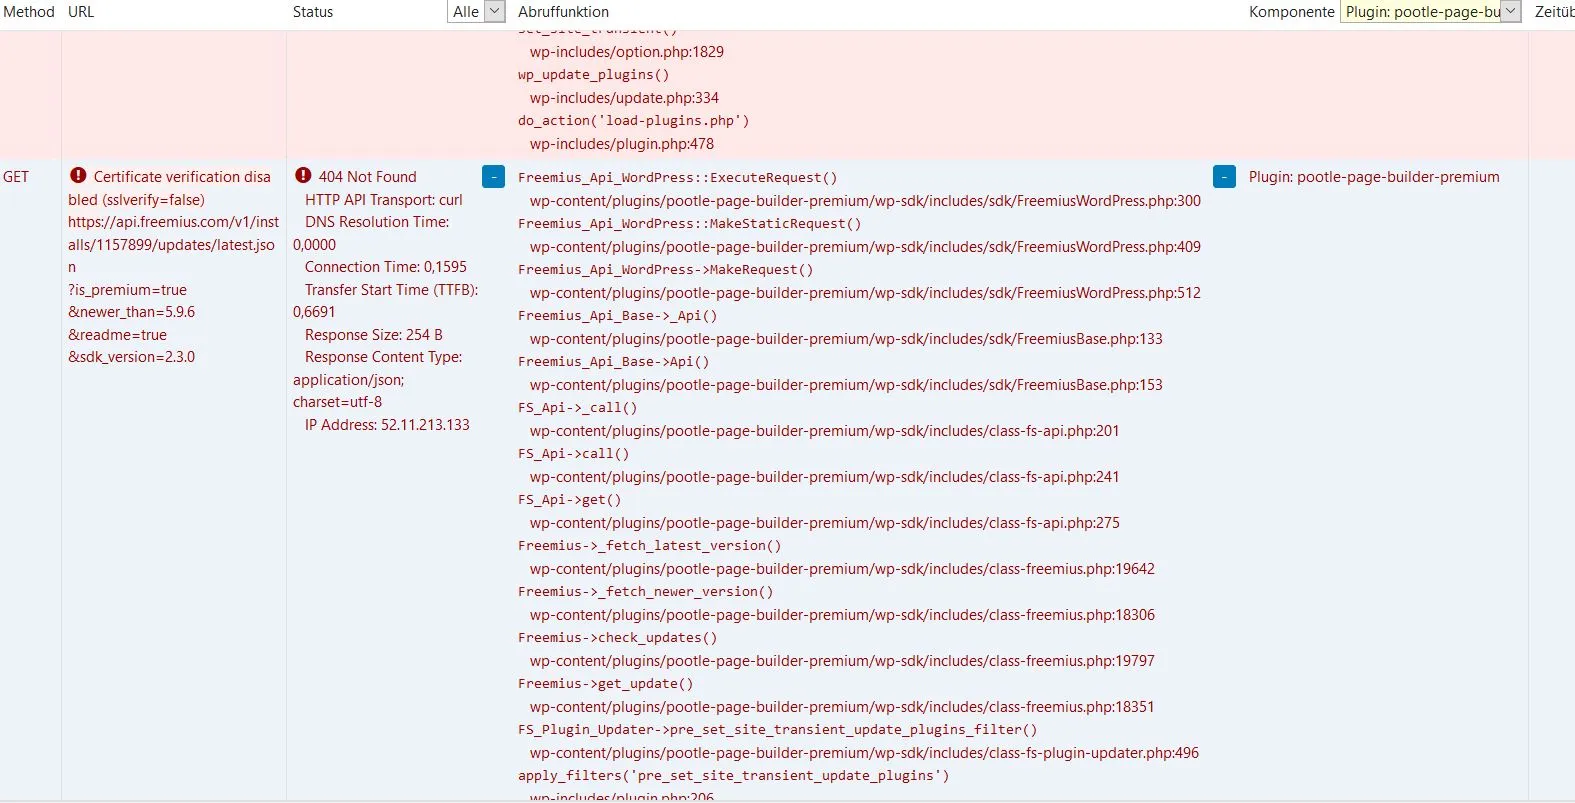
Task: Open FreemiusBase.php:153 file path
Action: [846, 385]
